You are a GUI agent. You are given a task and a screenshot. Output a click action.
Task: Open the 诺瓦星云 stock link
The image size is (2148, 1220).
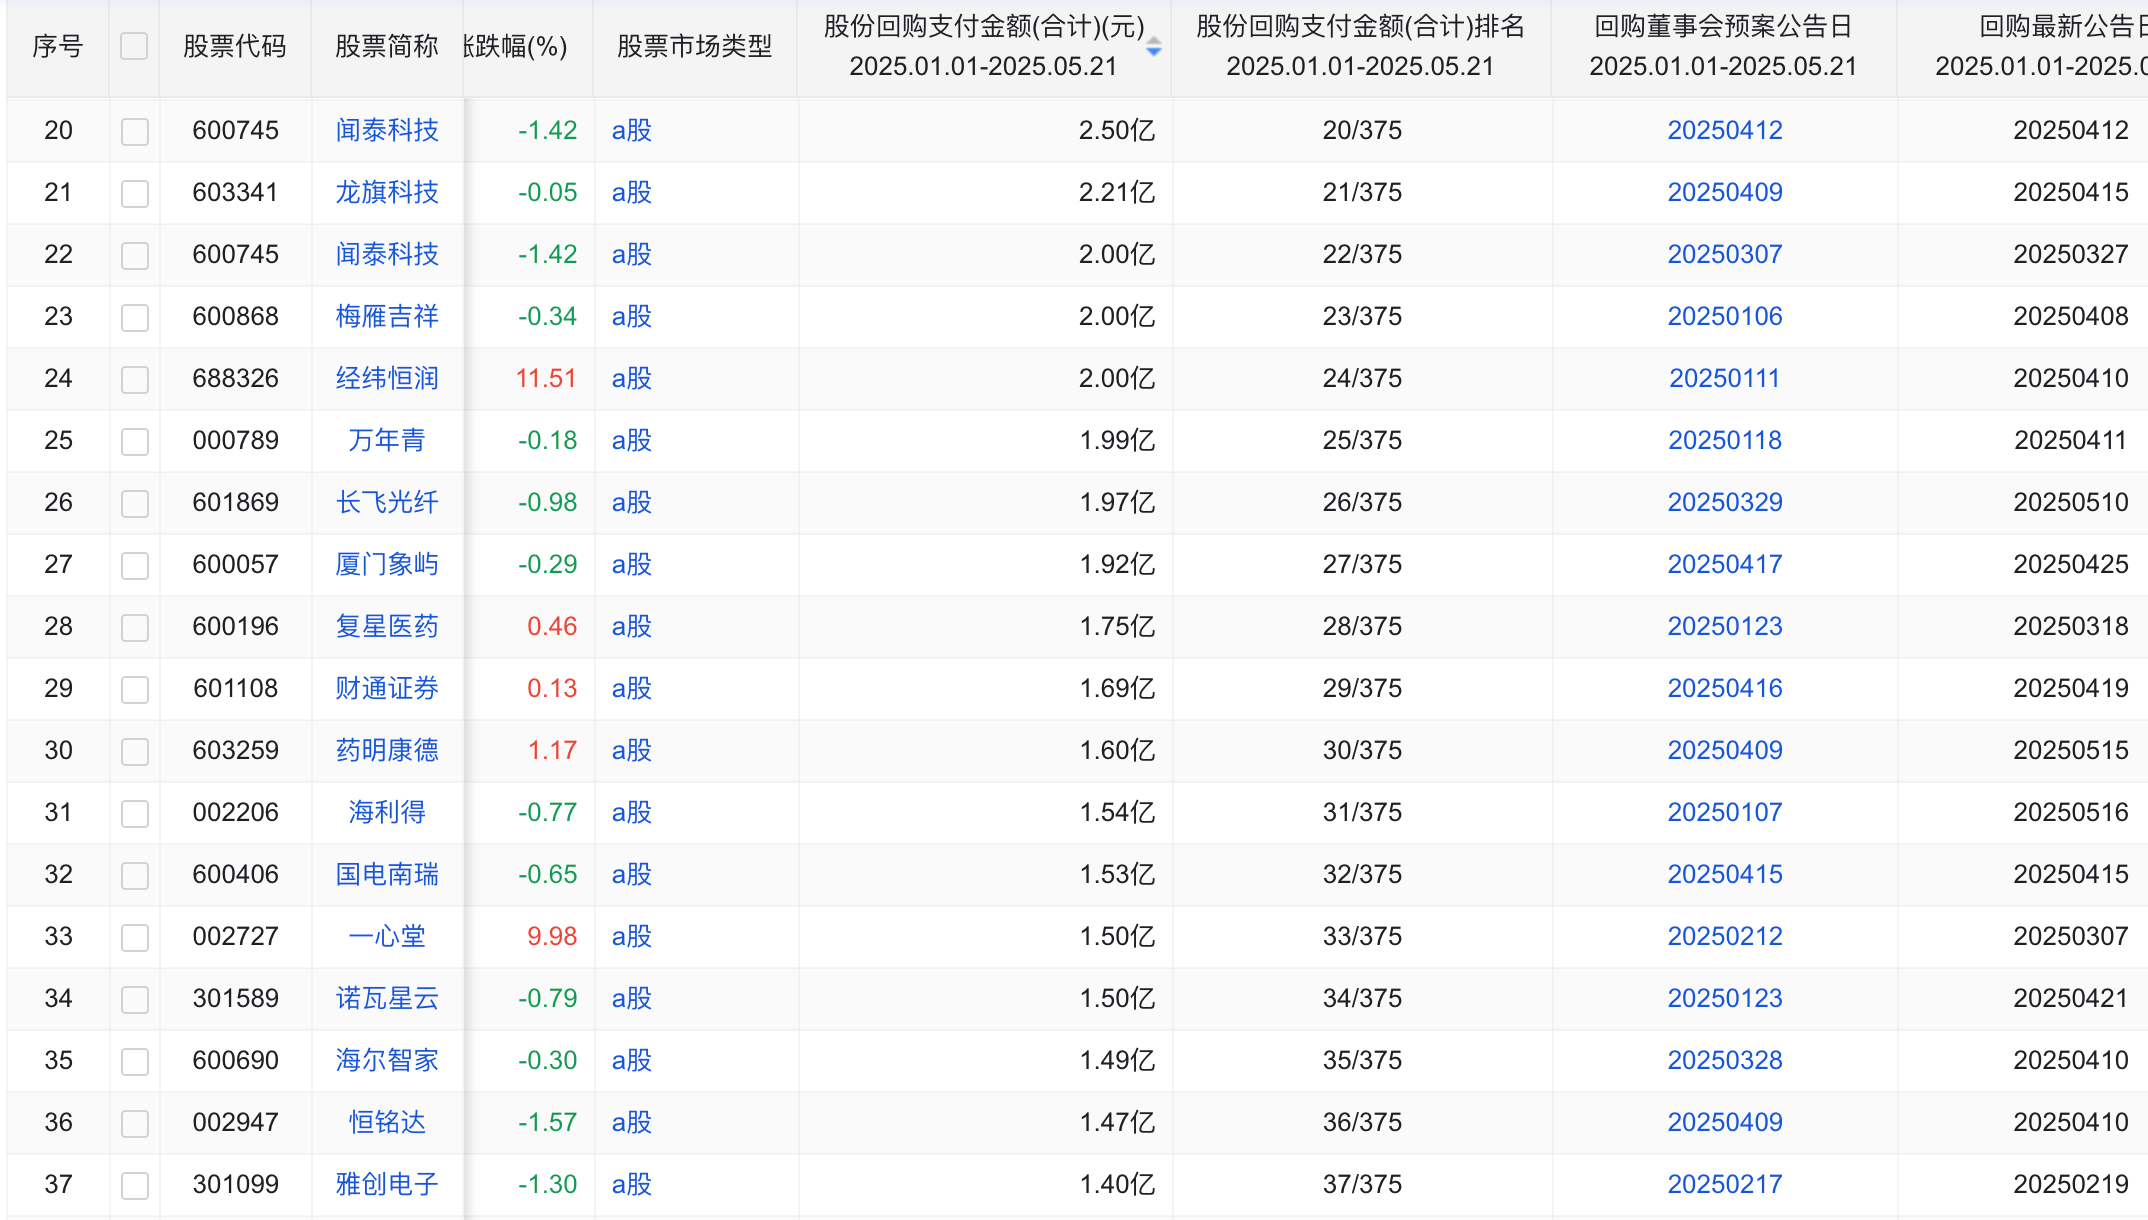[387, 998]
